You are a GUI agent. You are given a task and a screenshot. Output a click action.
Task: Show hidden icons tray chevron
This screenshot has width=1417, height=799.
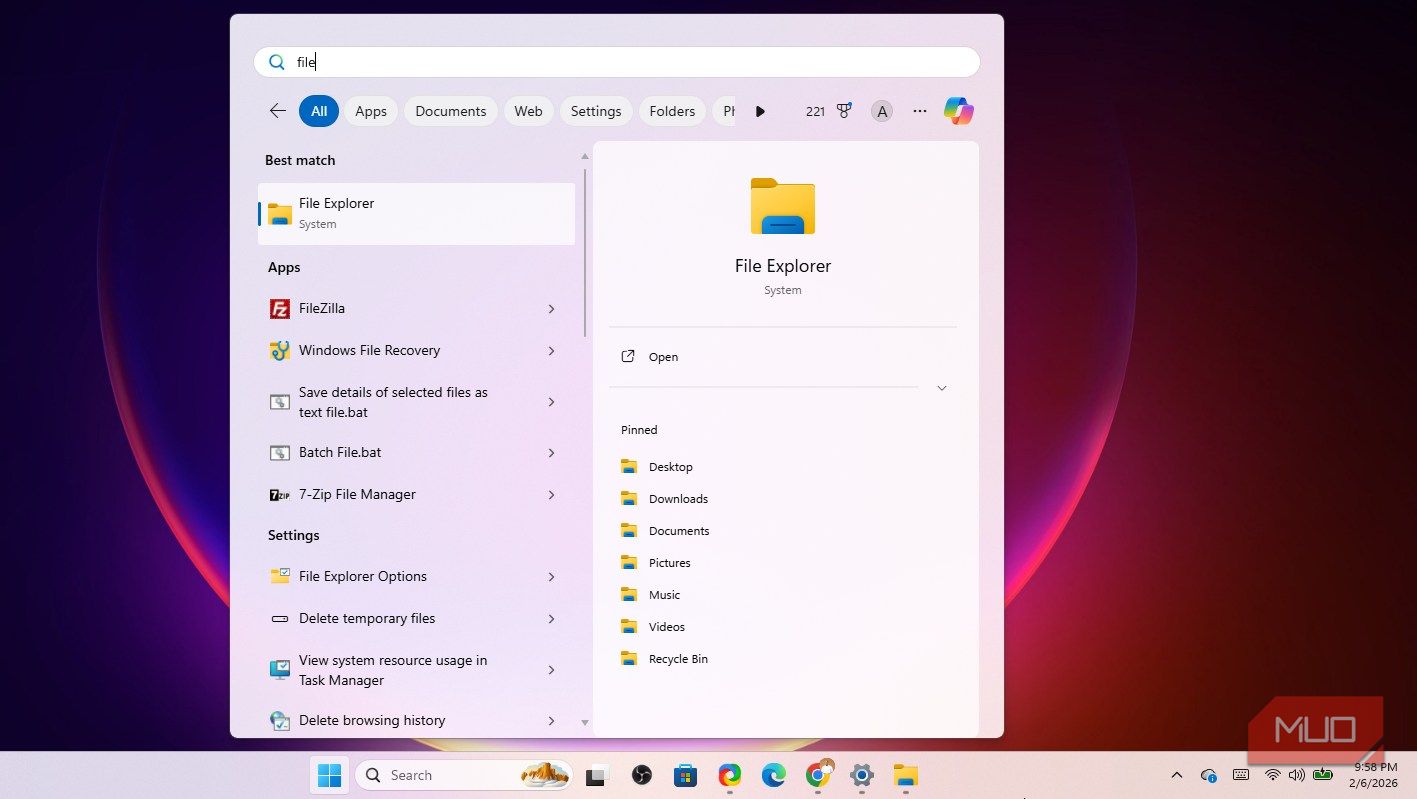click(1177, 775)
